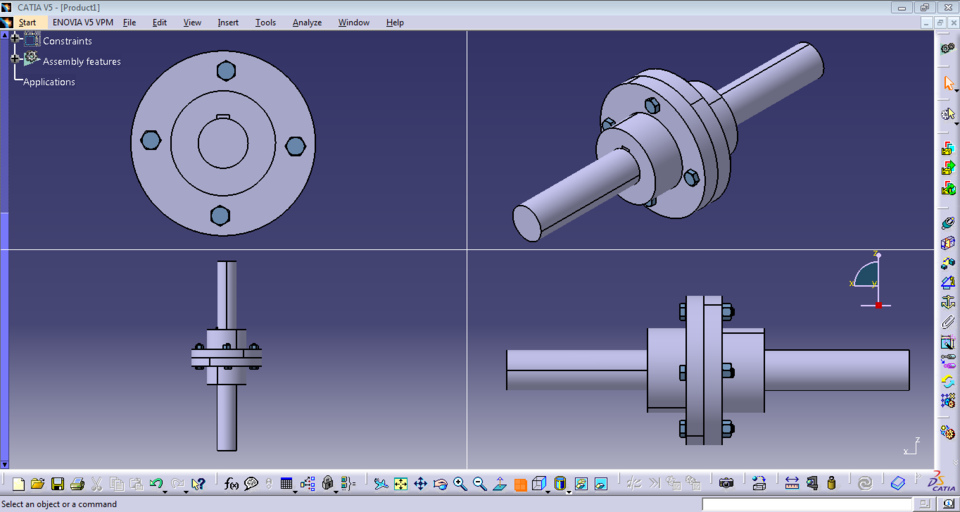
Task: Click the Hide/Show icon
Action: pos(582,484)
